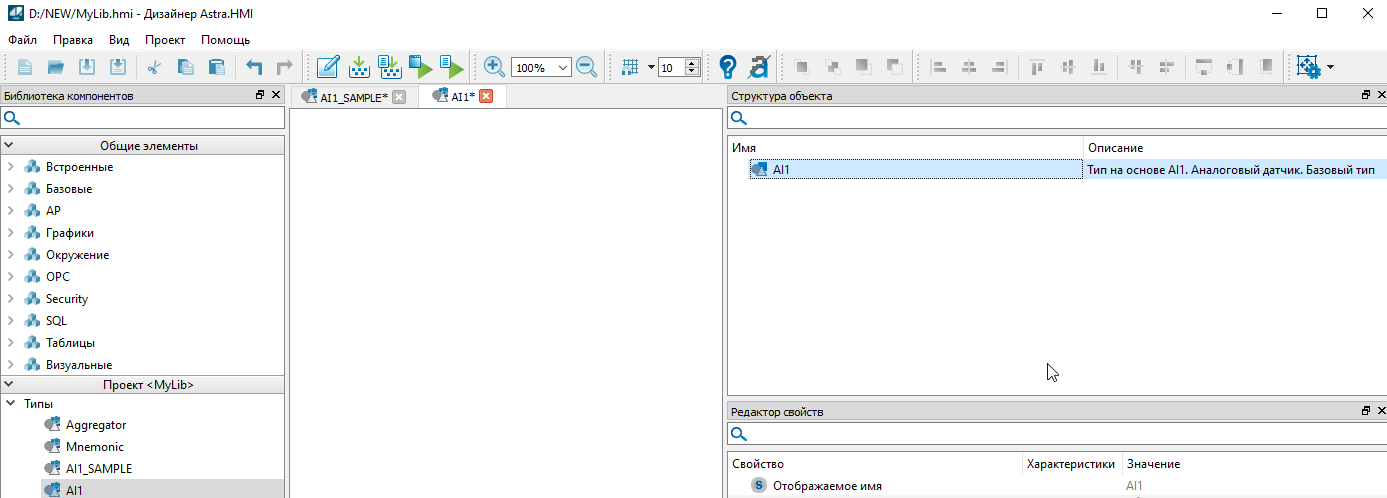The image size is (1387, 498).
Task: Click the scissors cut icon
Action: click(154, 67)
